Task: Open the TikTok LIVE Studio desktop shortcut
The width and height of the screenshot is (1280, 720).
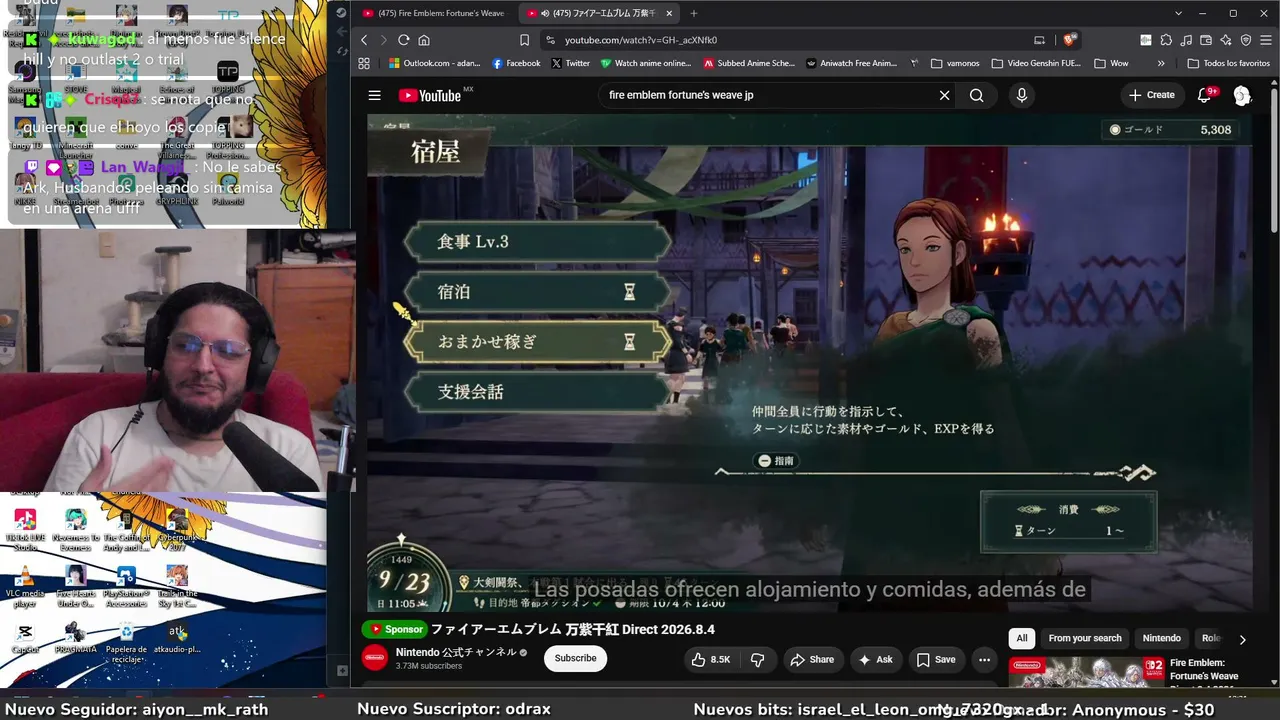Action: [x=25, y=528]
